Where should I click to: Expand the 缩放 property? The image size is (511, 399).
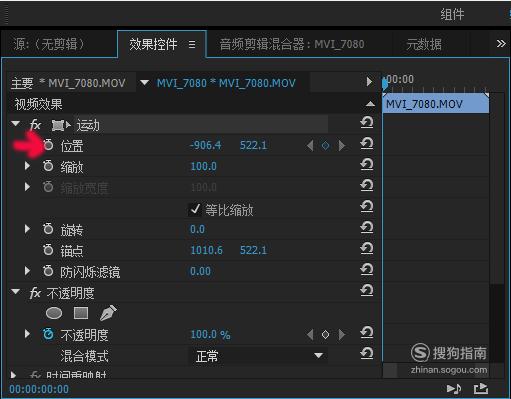(27, 166)
